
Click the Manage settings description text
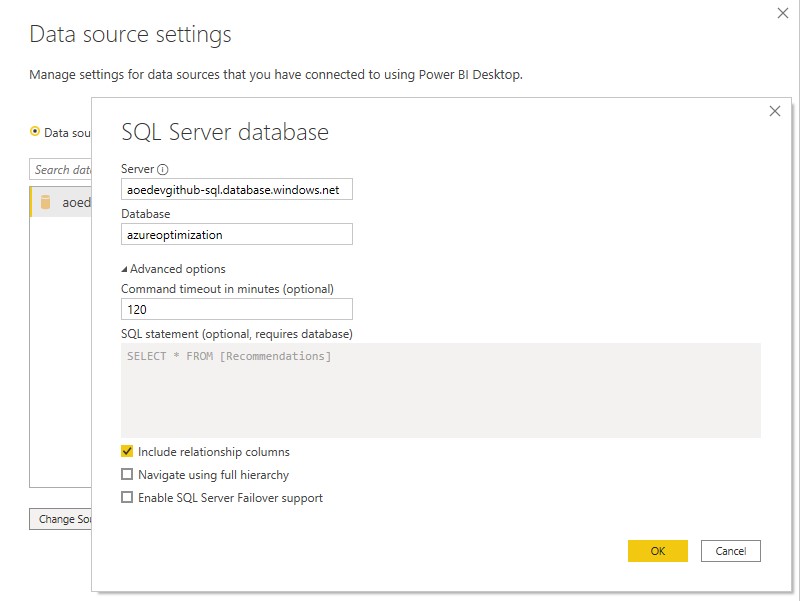[x=276, y=74]
